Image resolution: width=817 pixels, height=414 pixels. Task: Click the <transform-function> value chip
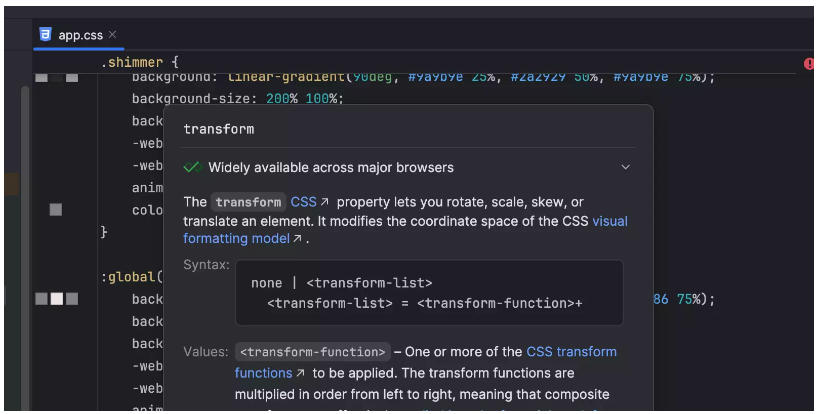pos(313,352)
